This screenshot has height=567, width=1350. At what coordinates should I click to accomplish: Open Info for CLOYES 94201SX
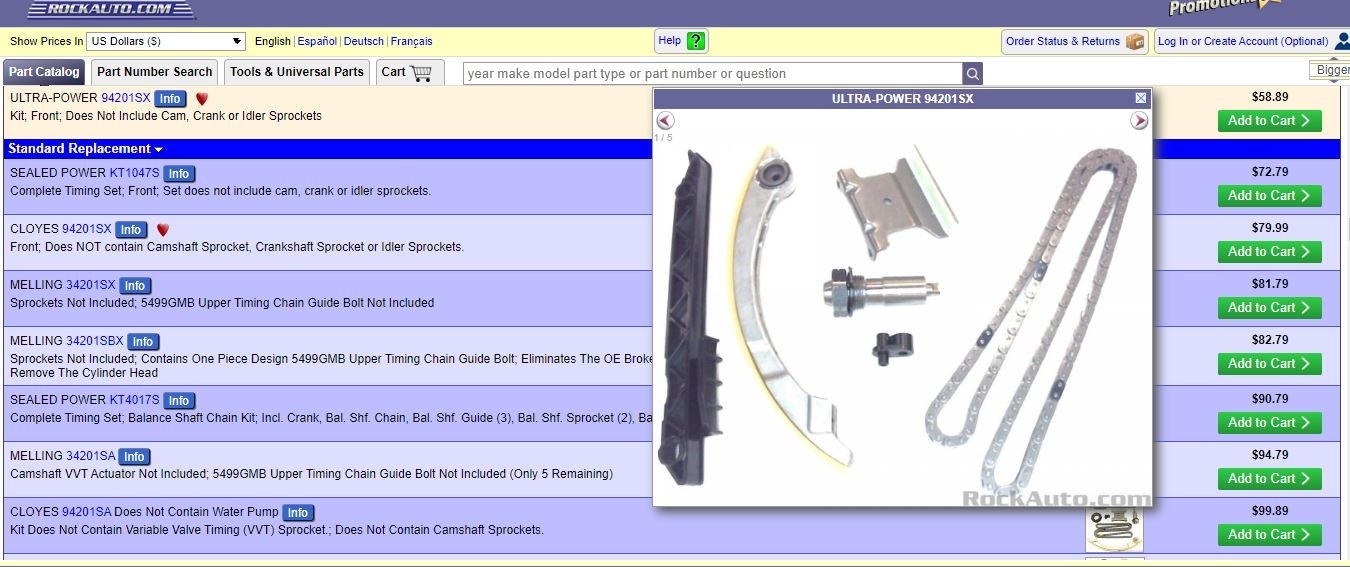[131, 230]
